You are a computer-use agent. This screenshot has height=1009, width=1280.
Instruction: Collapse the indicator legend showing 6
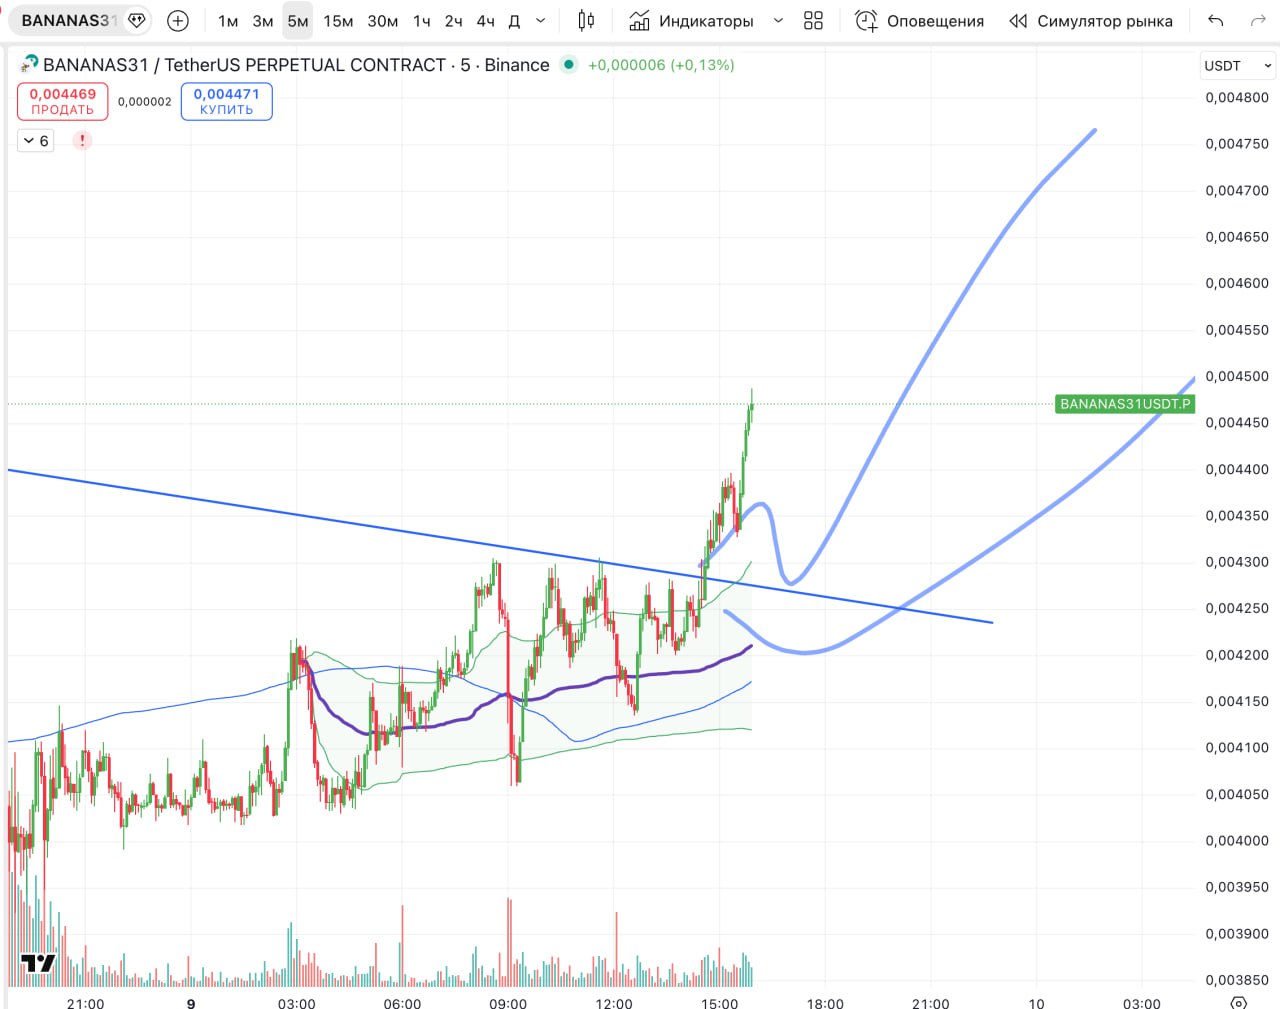click(36, 141)
